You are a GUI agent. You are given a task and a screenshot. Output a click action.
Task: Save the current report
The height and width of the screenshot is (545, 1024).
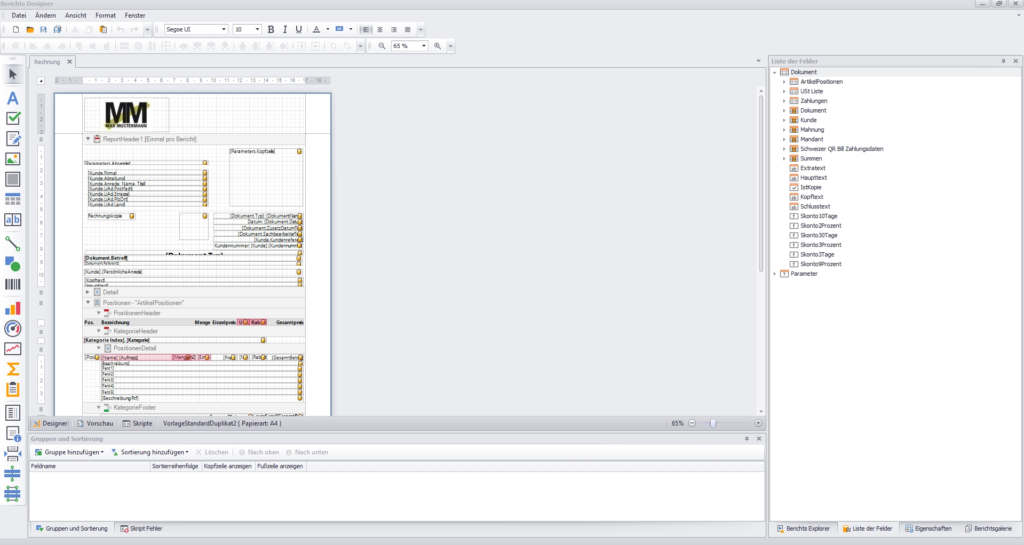[x=44, y=29]
